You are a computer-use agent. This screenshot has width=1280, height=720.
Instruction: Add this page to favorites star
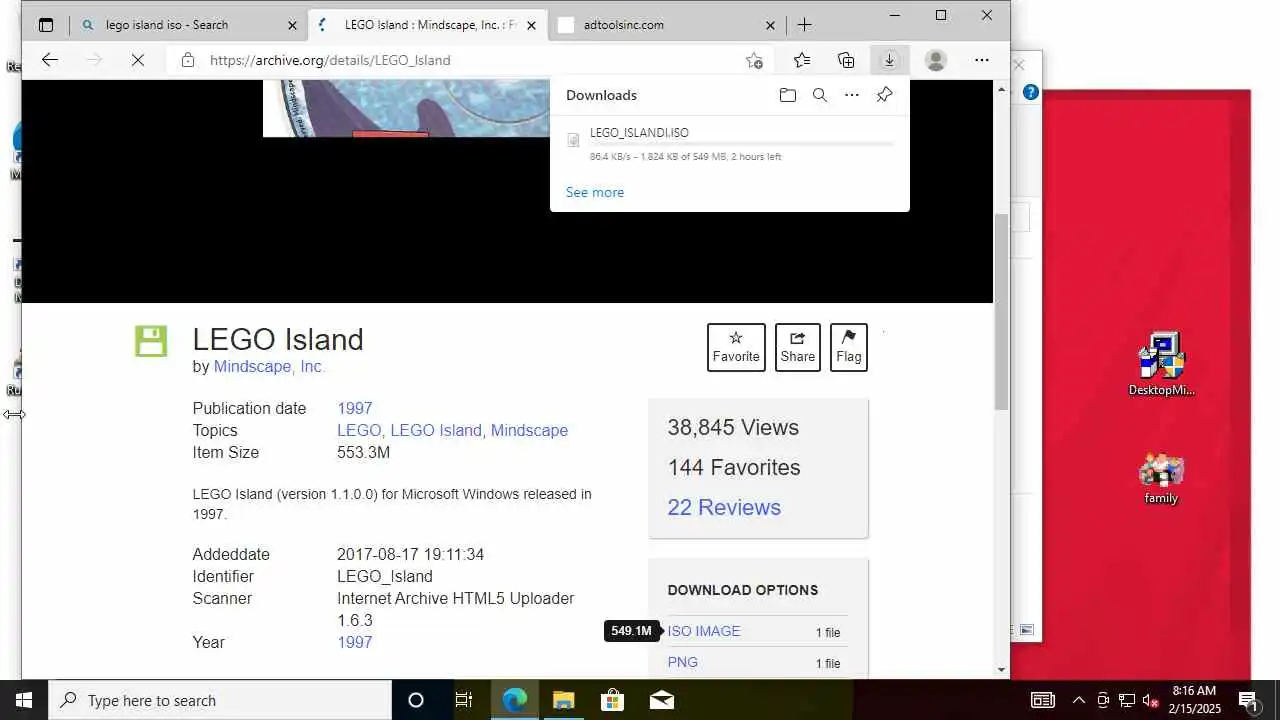pyautogui.click(x=754, y=60)
